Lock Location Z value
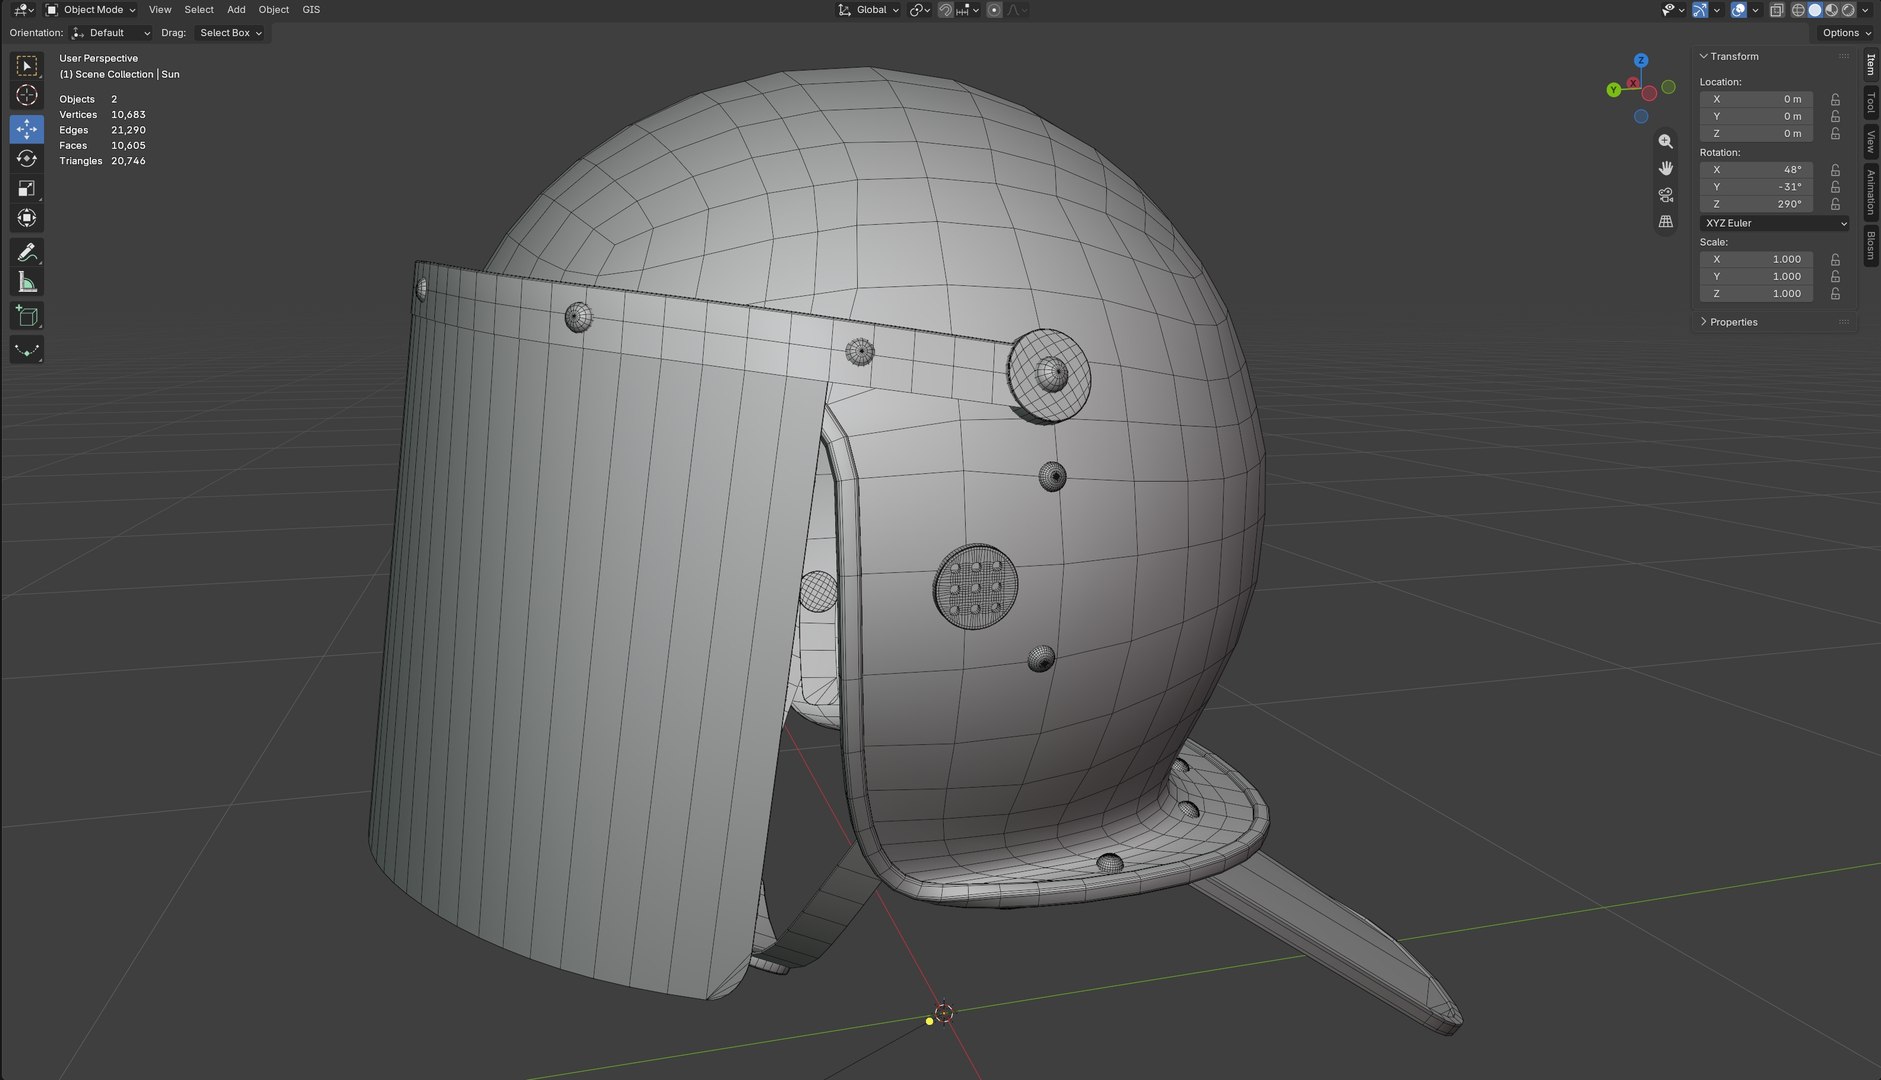 [x=1835, y=133]
